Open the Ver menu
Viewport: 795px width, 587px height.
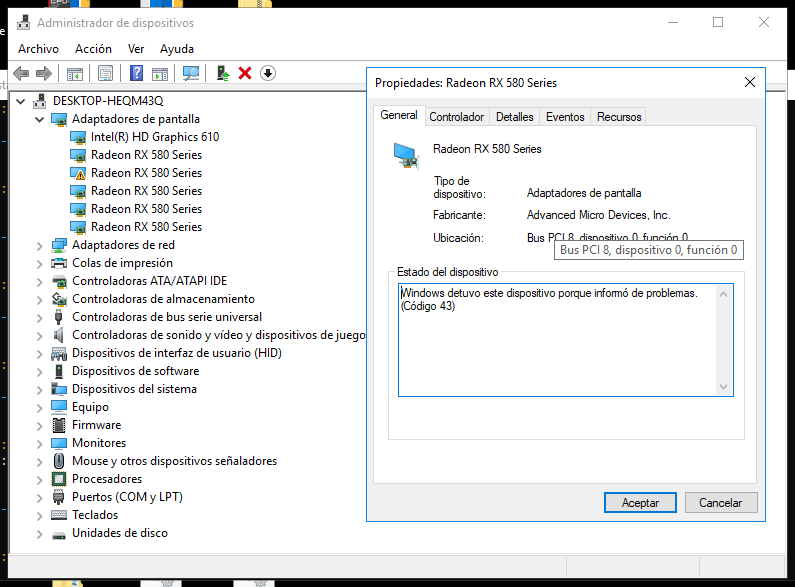click(x=136, y=49)
